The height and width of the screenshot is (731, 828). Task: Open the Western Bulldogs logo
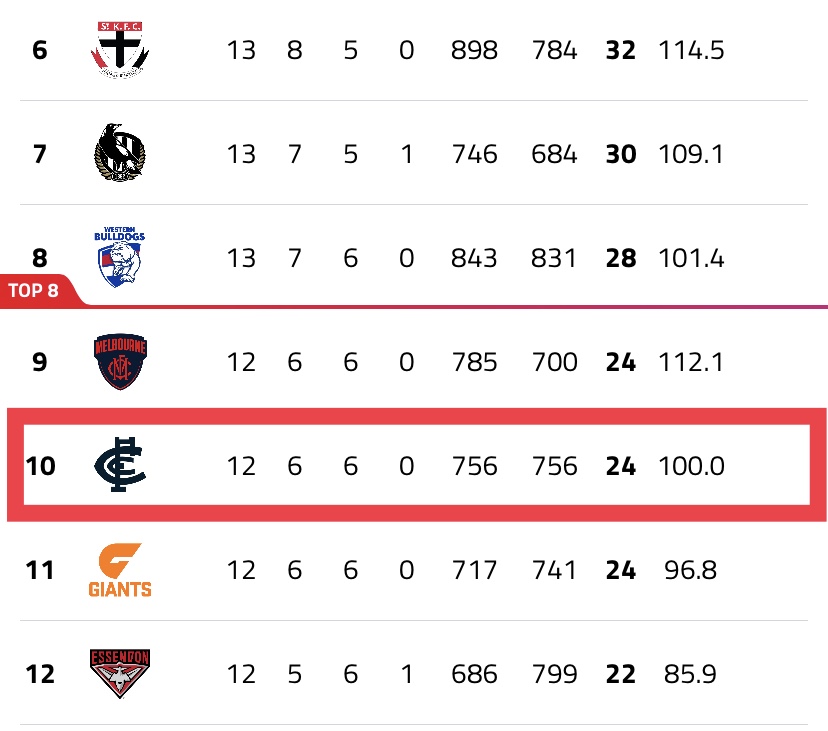pyautogui.click(x=120, y=257)
